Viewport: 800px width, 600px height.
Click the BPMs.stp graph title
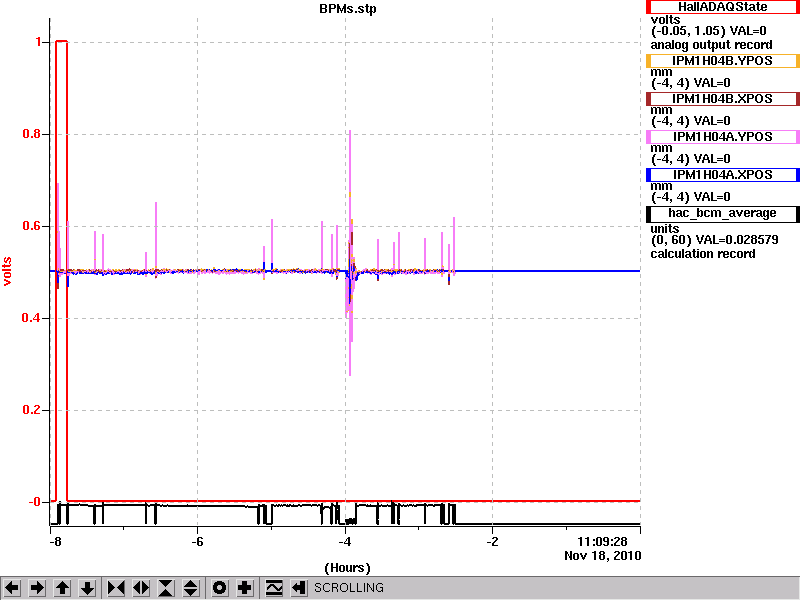coord(347,9)
